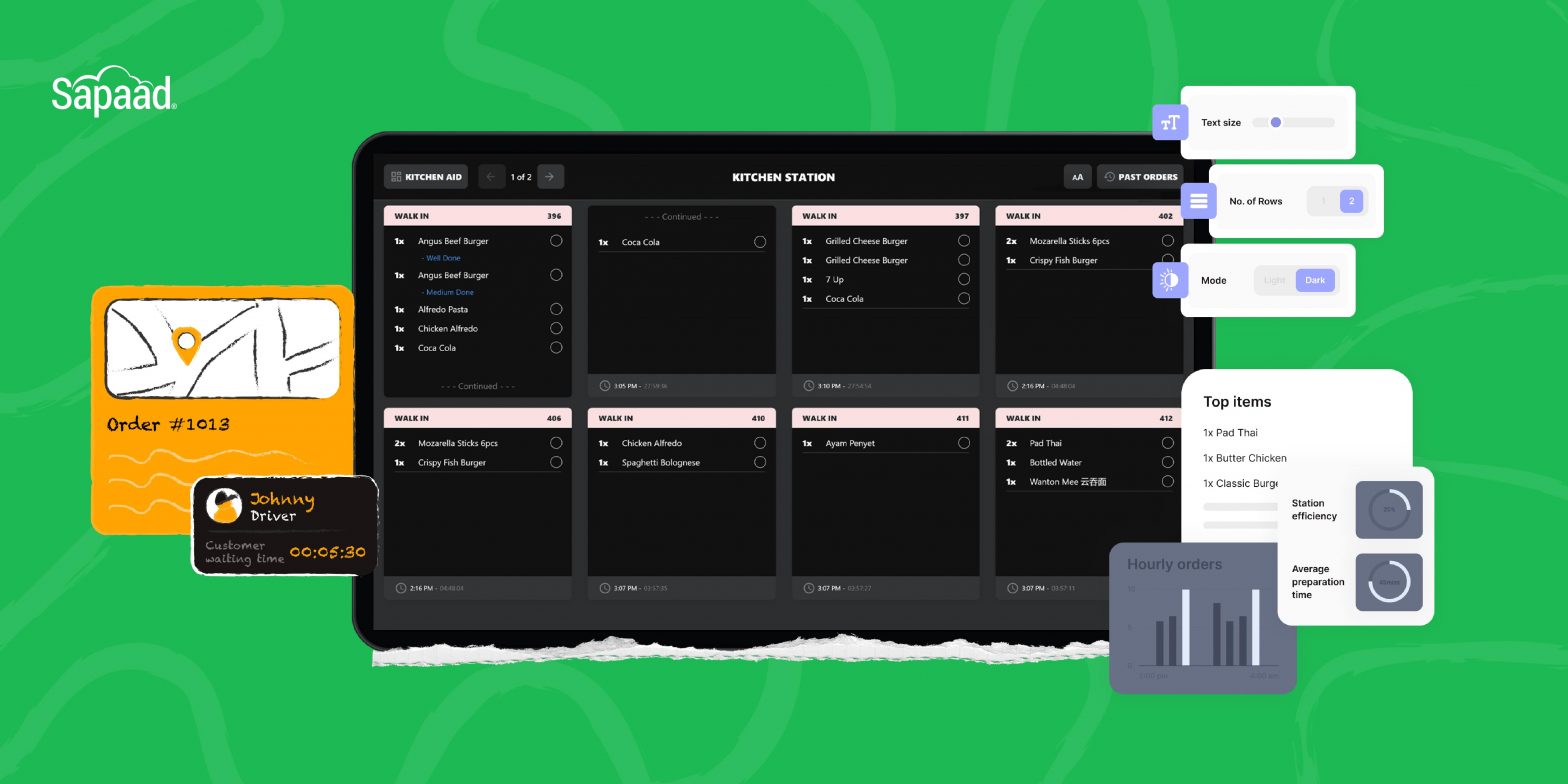Image resolution: width=1568 pixels, height=784 pixels.
Task: Click the clock icon in order 402 footer
Action: [1012, 386]
